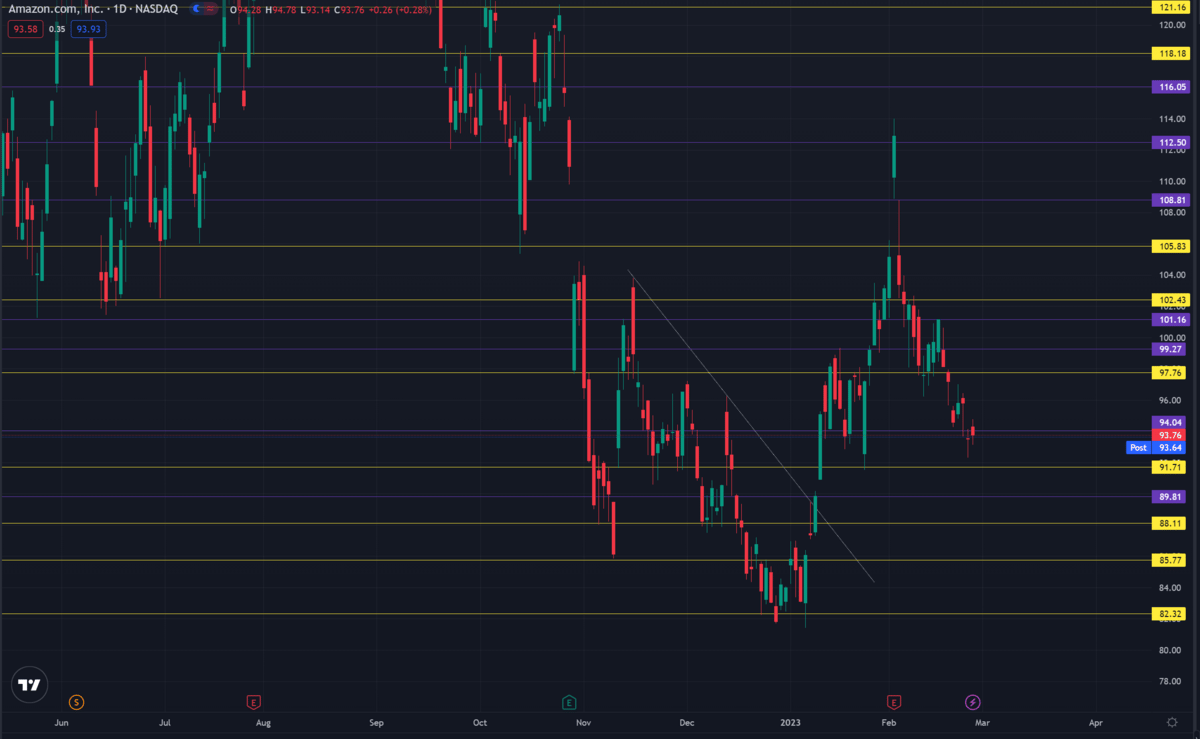The width and height of the screenshot is (1200, 739).
Task: Click the Post market price label
Action: [1138, 448]
